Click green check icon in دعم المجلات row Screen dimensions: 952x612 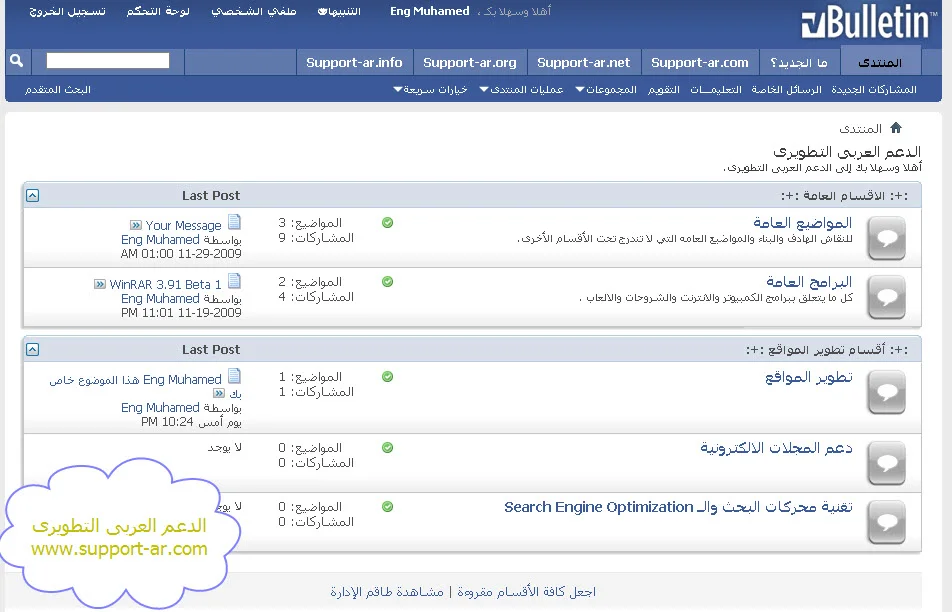[x=388, y=448]
